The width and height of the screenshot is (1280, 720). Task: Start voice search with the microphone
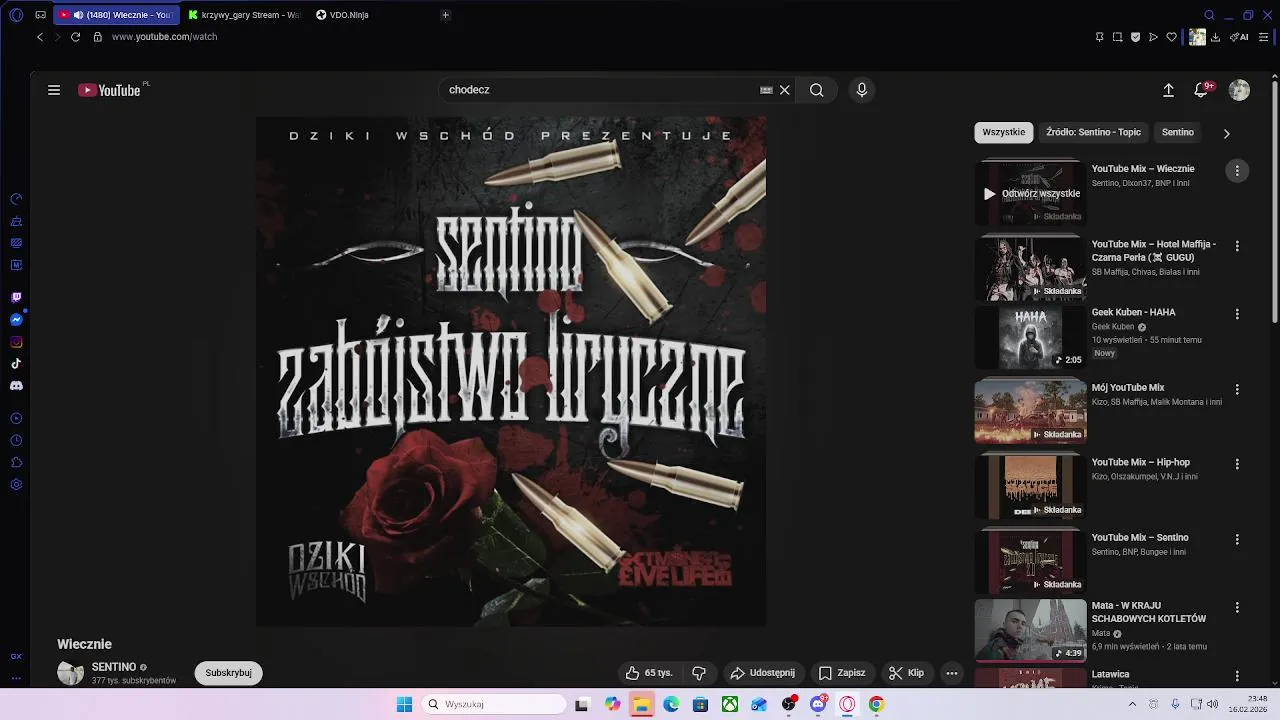point(862,90)
